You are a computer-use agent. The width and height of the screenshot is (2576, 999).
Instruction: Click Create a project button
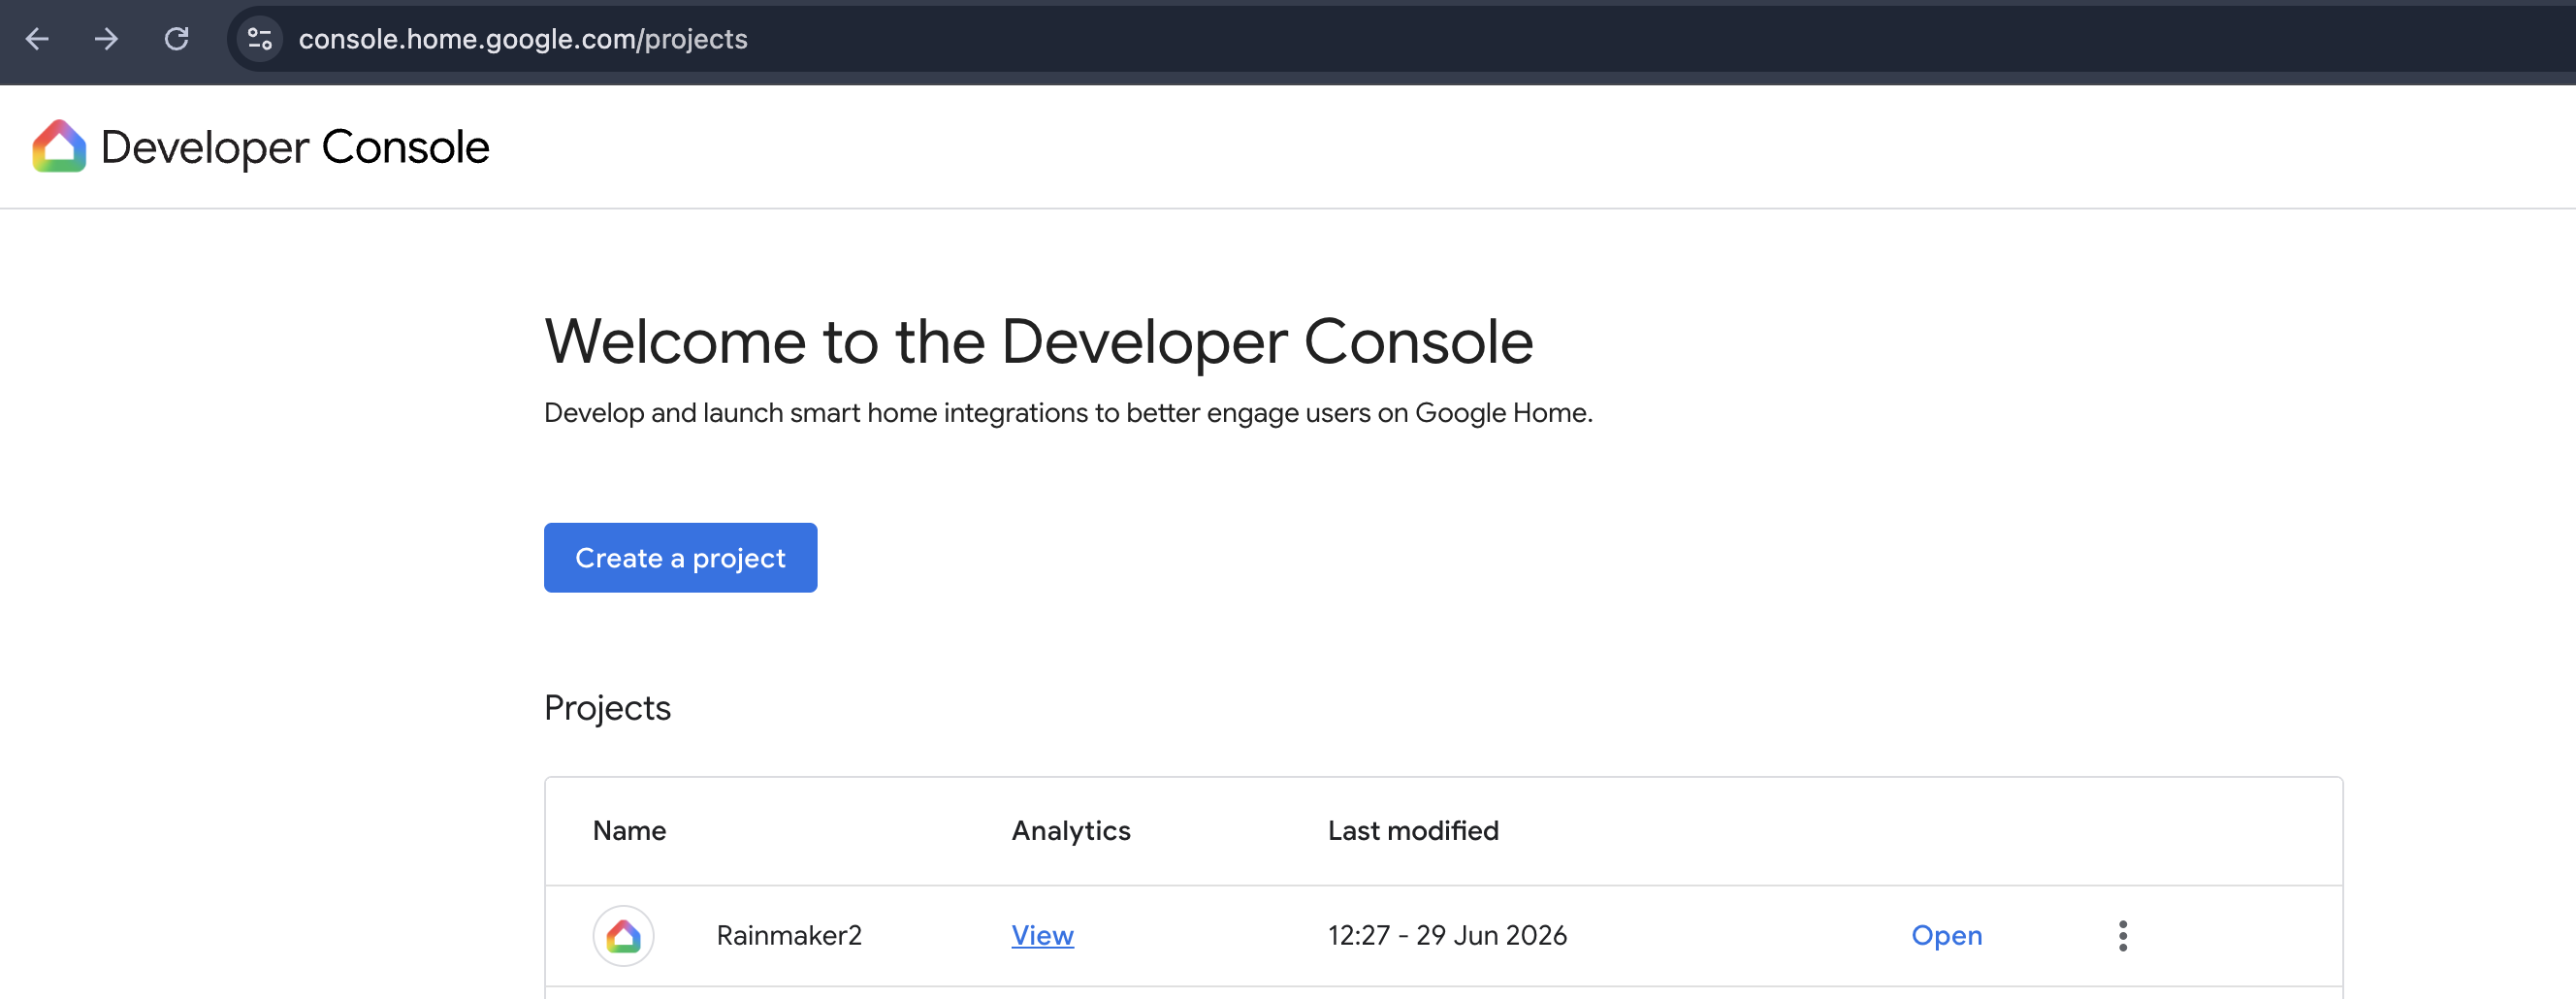pyautogui.click(x=680, y=557)
